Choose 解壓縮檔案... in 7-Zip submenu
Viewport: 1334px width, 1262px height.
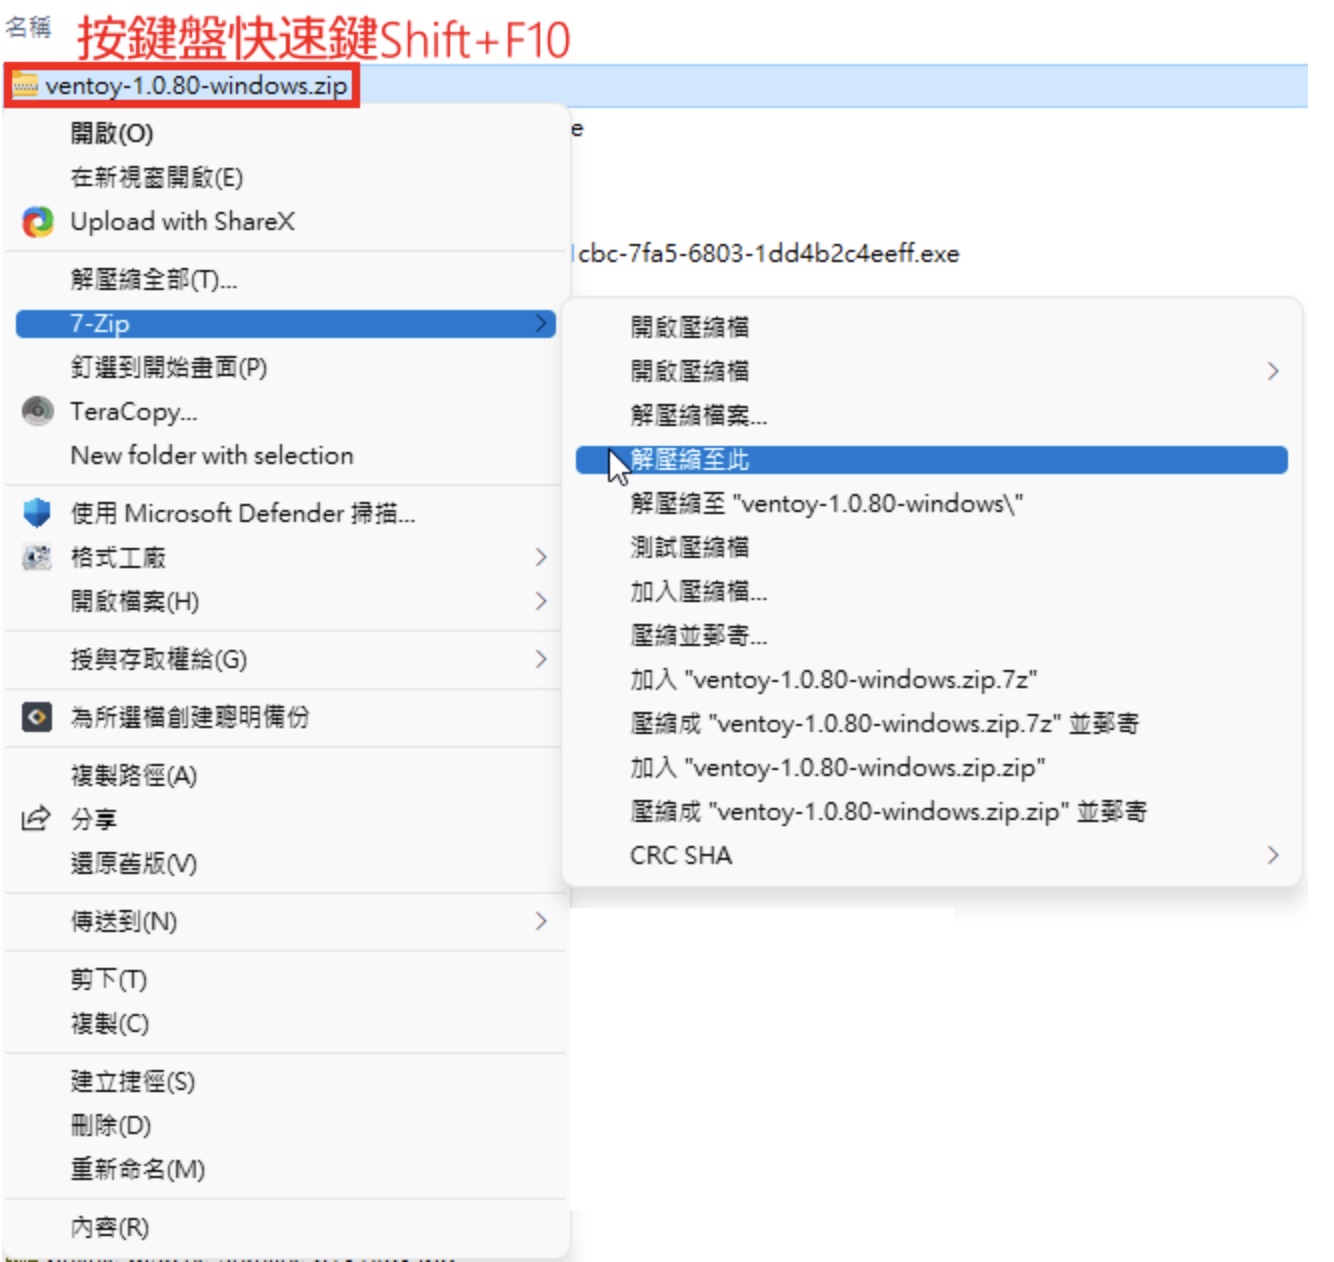pyautogui.click(x=932, y=415)
